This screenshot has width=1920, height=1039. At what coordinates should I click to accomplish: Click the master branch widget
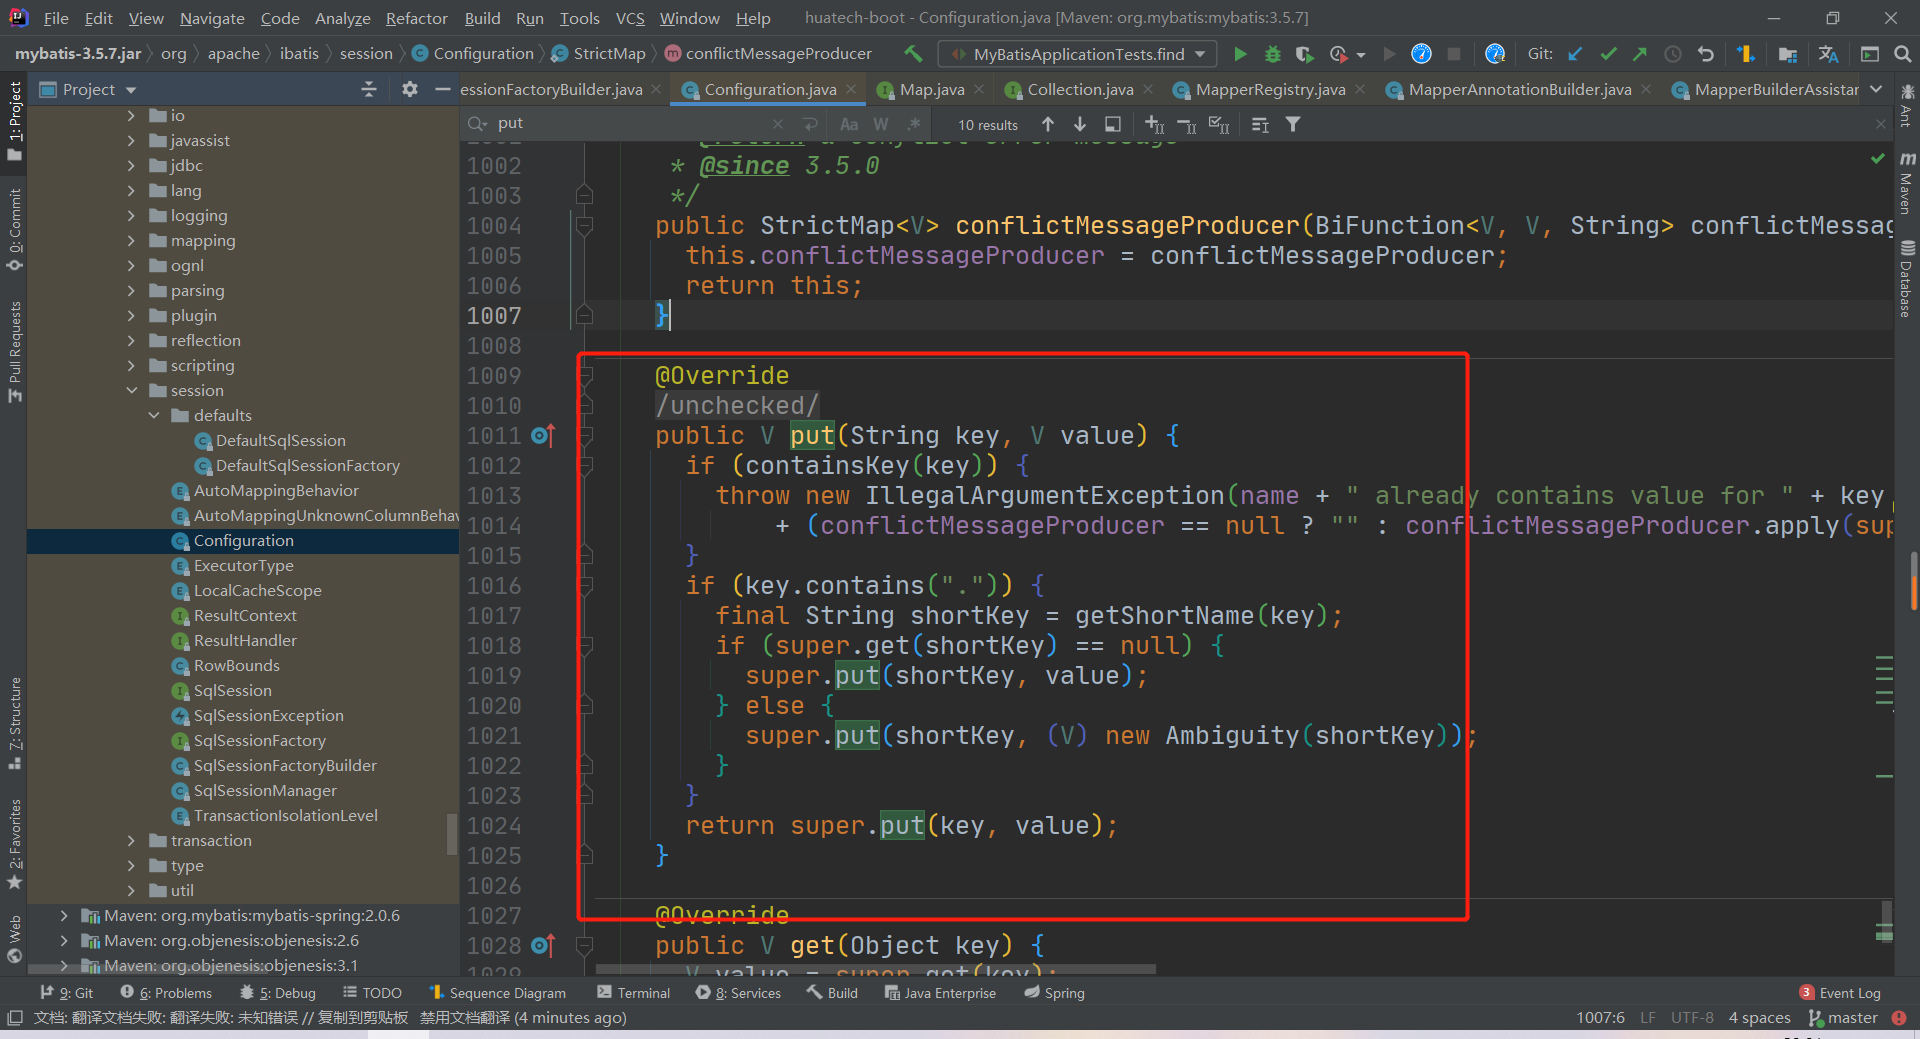click(x=1844, y=1017)
